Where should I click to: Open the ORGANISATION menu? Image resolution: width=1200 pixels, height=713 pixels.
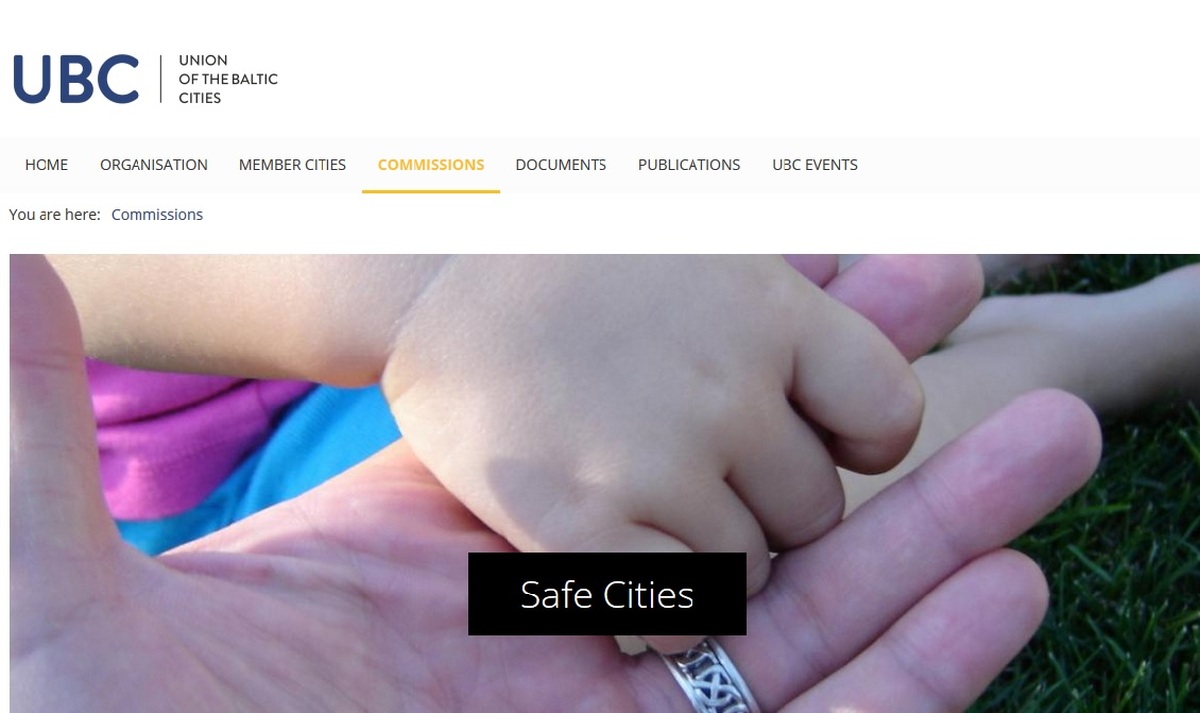[154, 165]
